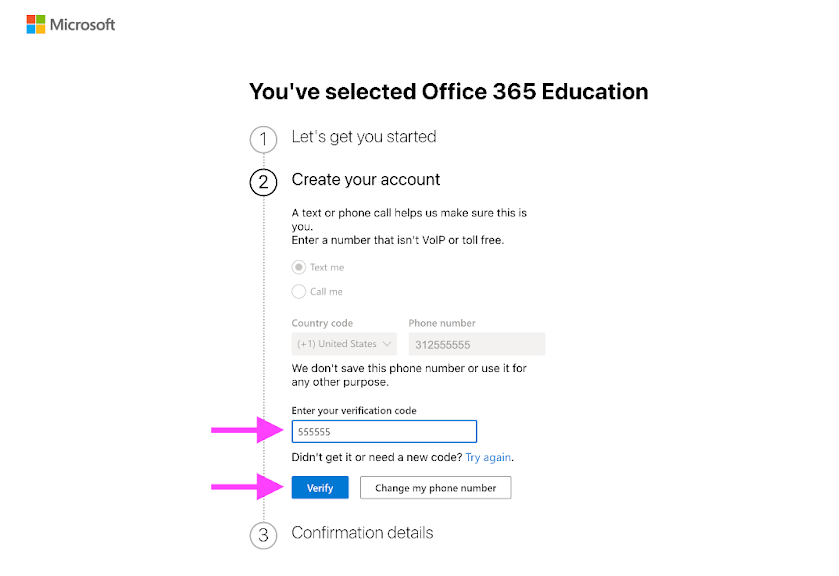Click the Microsoft four-square logo icon
The height and width of the screenshot is (576, 839).
[36, 24]
